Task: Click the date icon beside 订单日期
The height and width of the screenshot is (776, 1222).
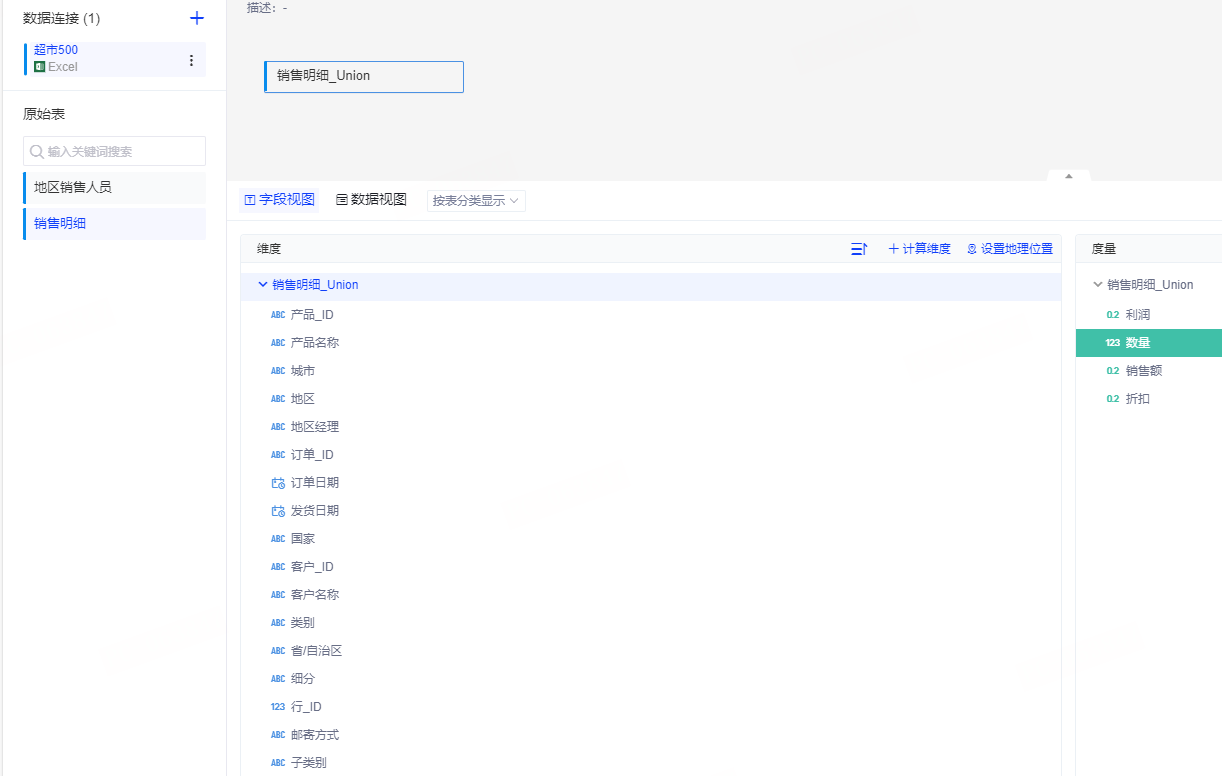Action: pyautogui.click(x=277, y=482)
